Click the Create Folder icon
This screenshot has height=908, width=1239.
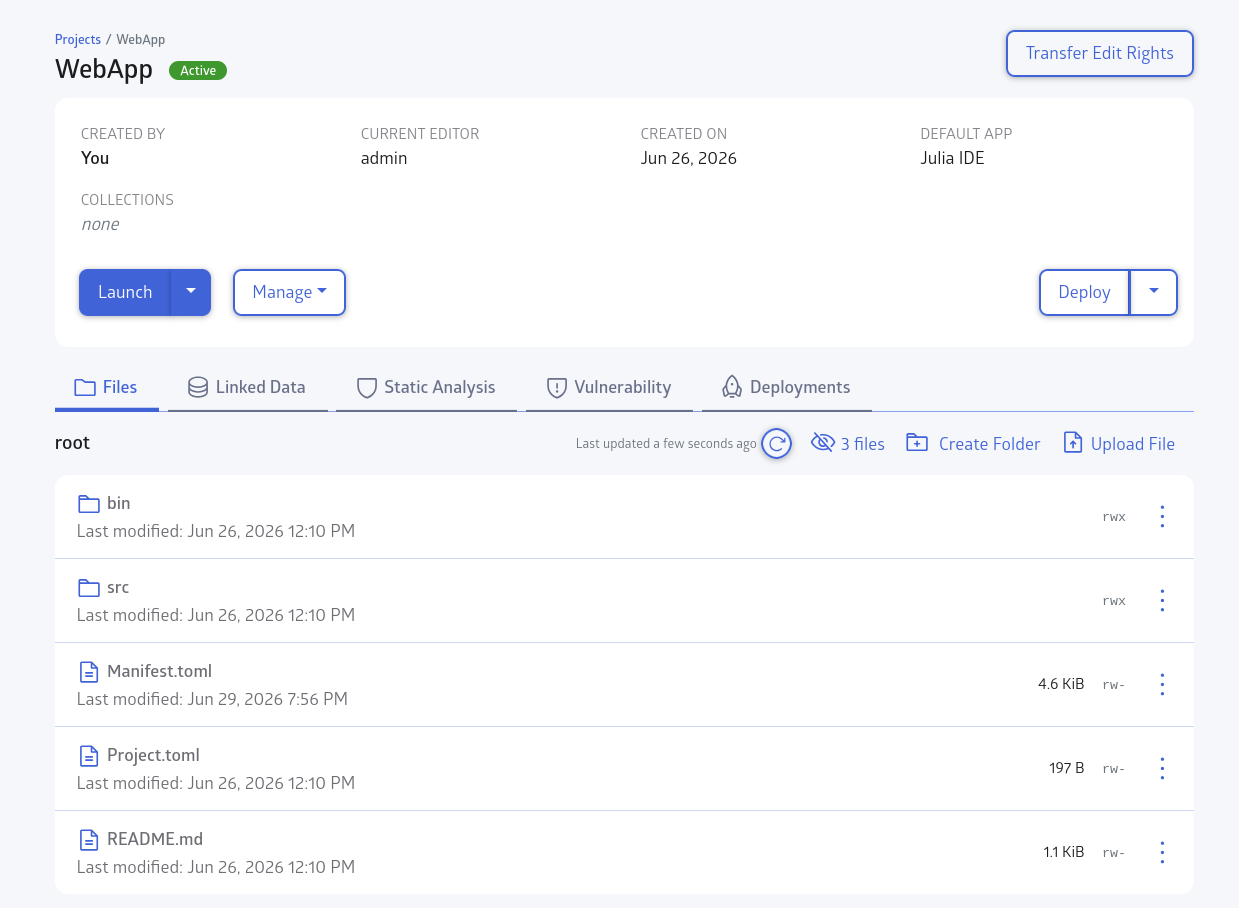tap(917, 443)
